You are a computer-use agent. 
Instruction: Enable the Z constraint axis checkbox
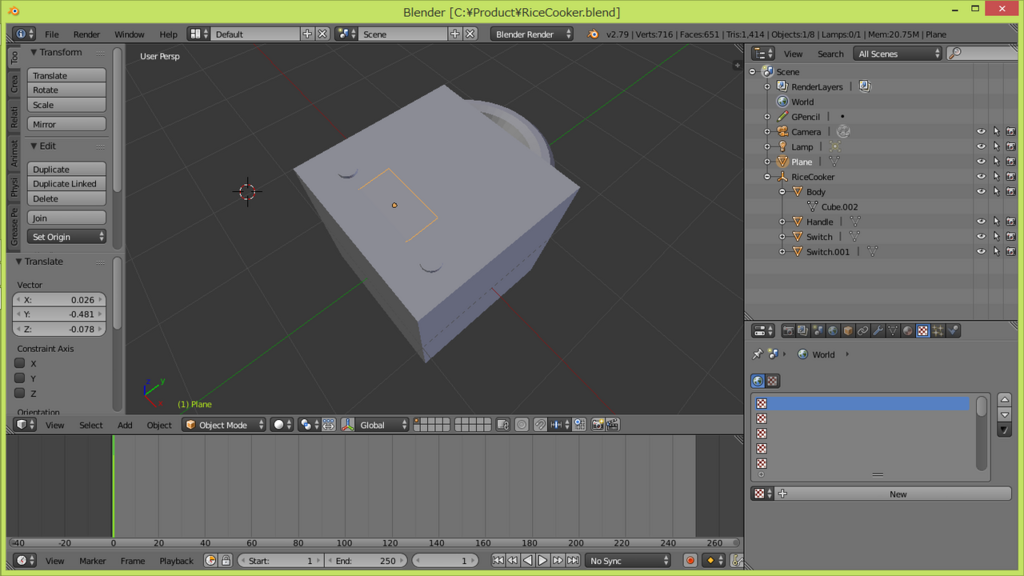click(20, 393)
